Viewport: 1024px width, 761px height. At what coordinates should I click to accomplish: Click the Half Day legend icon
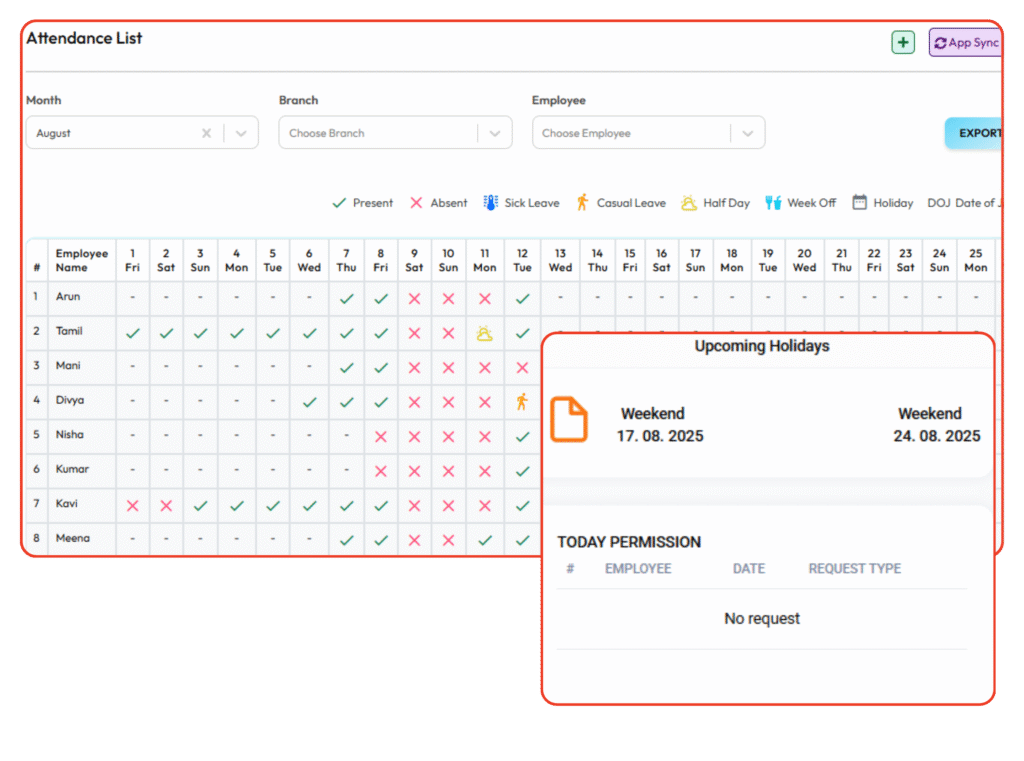(689, 203)
